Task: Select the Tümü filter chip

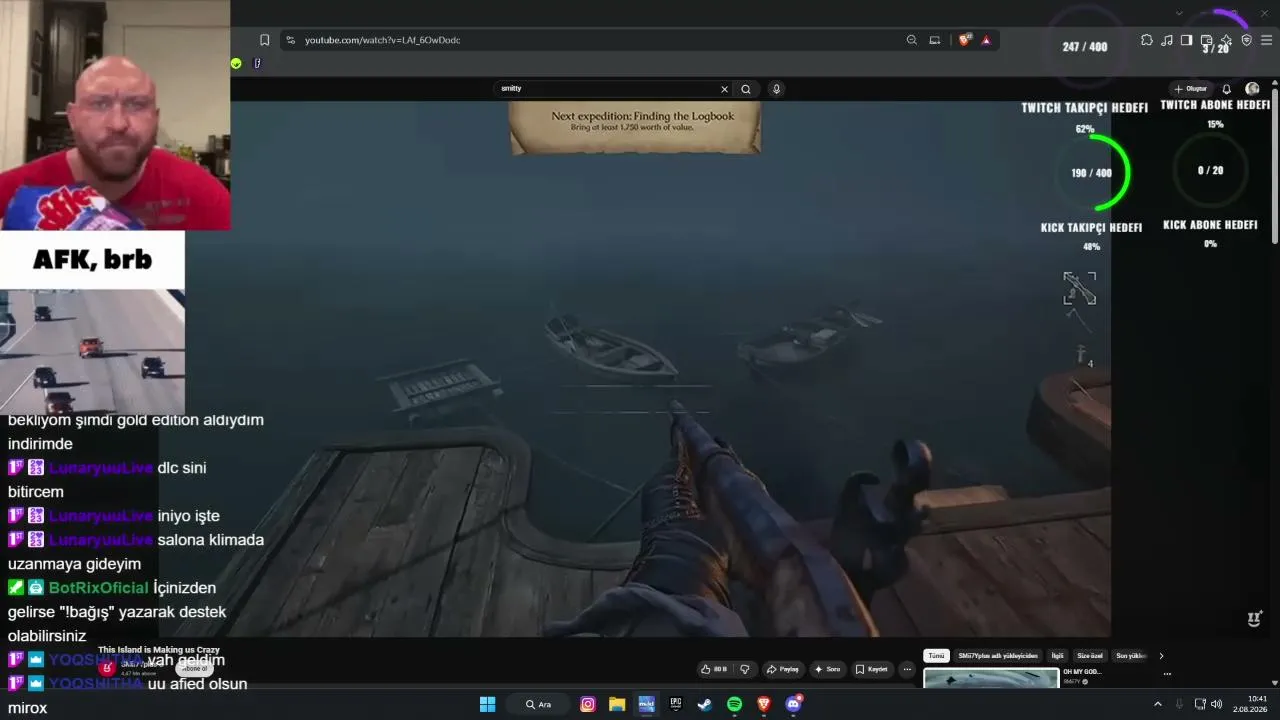Action: click(x=936, y=656)
